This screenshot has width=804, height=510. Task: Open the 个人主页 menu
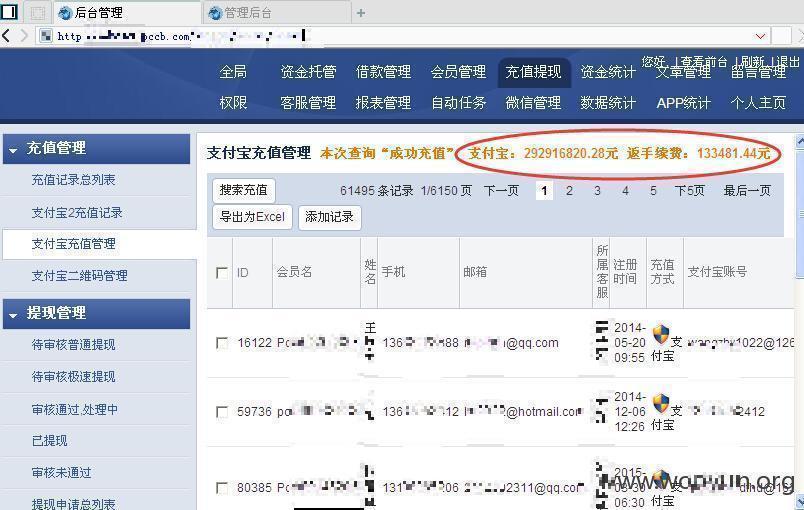758,103
